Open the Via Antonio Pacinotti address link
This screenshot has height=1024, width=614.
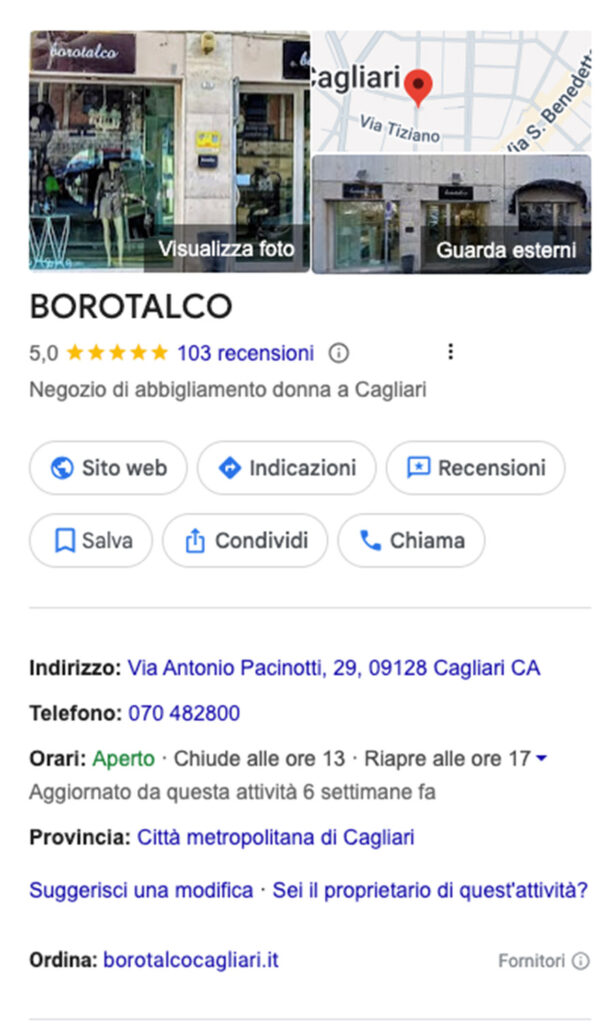pyautogui.click(x=334, y=668)
